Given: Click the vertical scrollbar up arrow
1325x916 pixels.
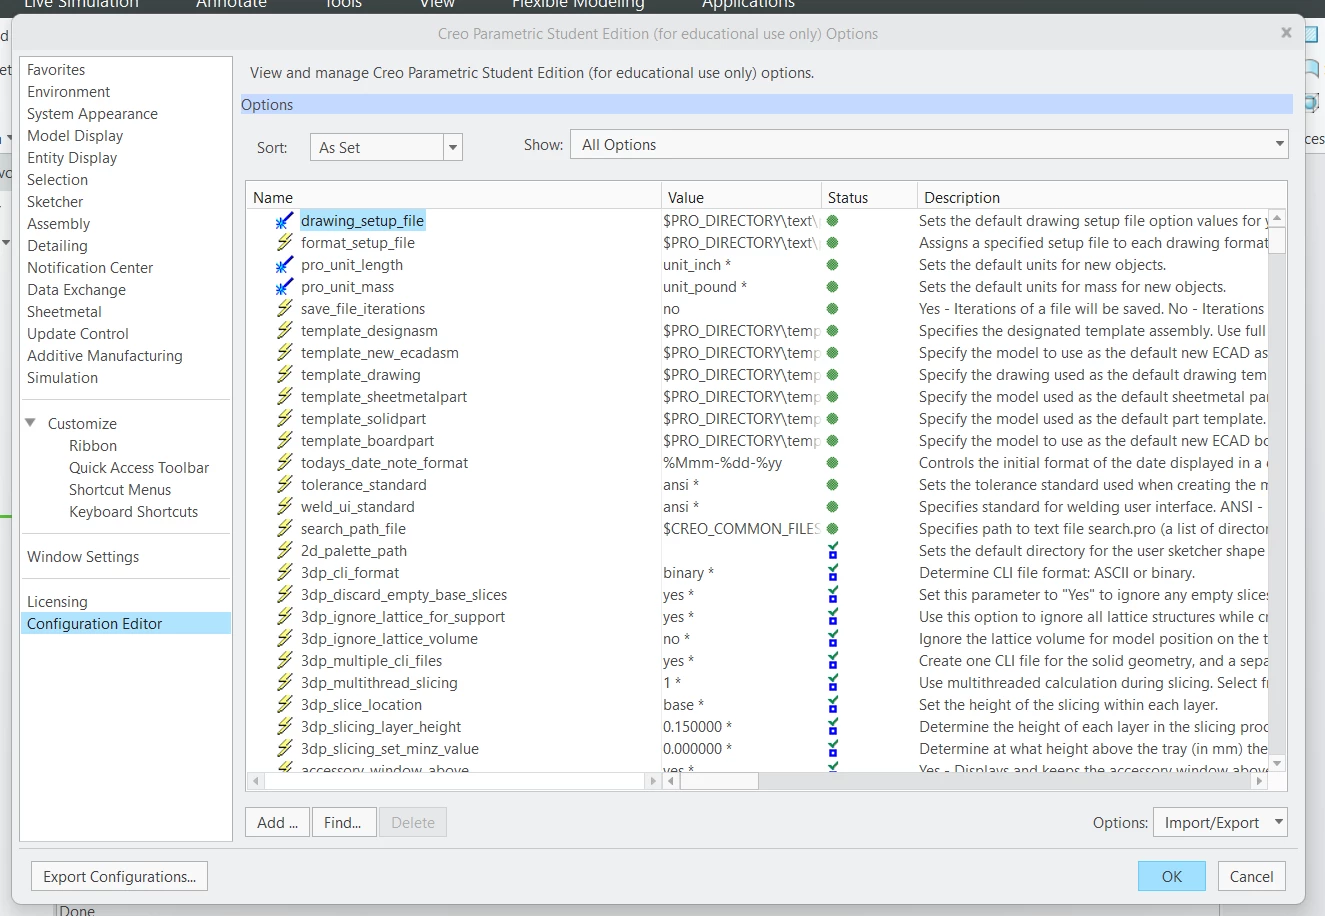Looking at the screenshot, I should (x=1277, y=218).
